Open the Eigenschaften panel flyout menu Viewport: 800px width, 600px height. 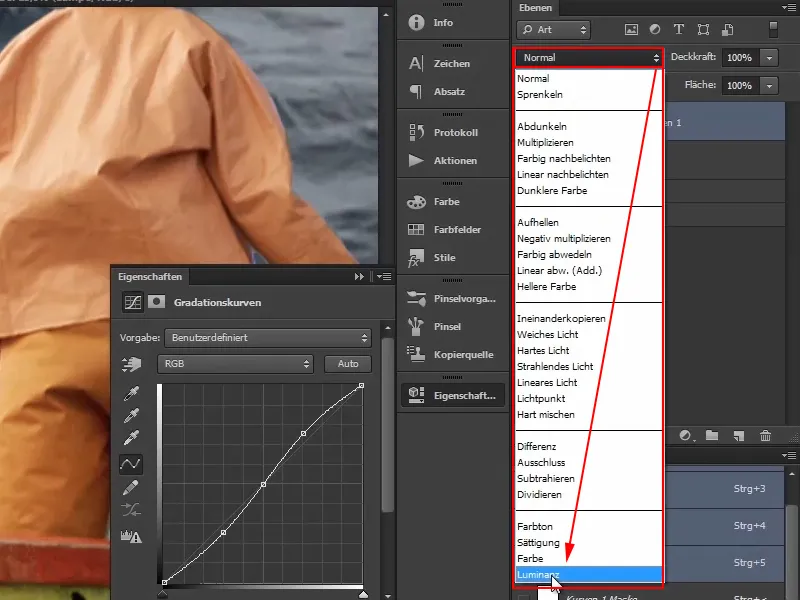tap(384, 277)
